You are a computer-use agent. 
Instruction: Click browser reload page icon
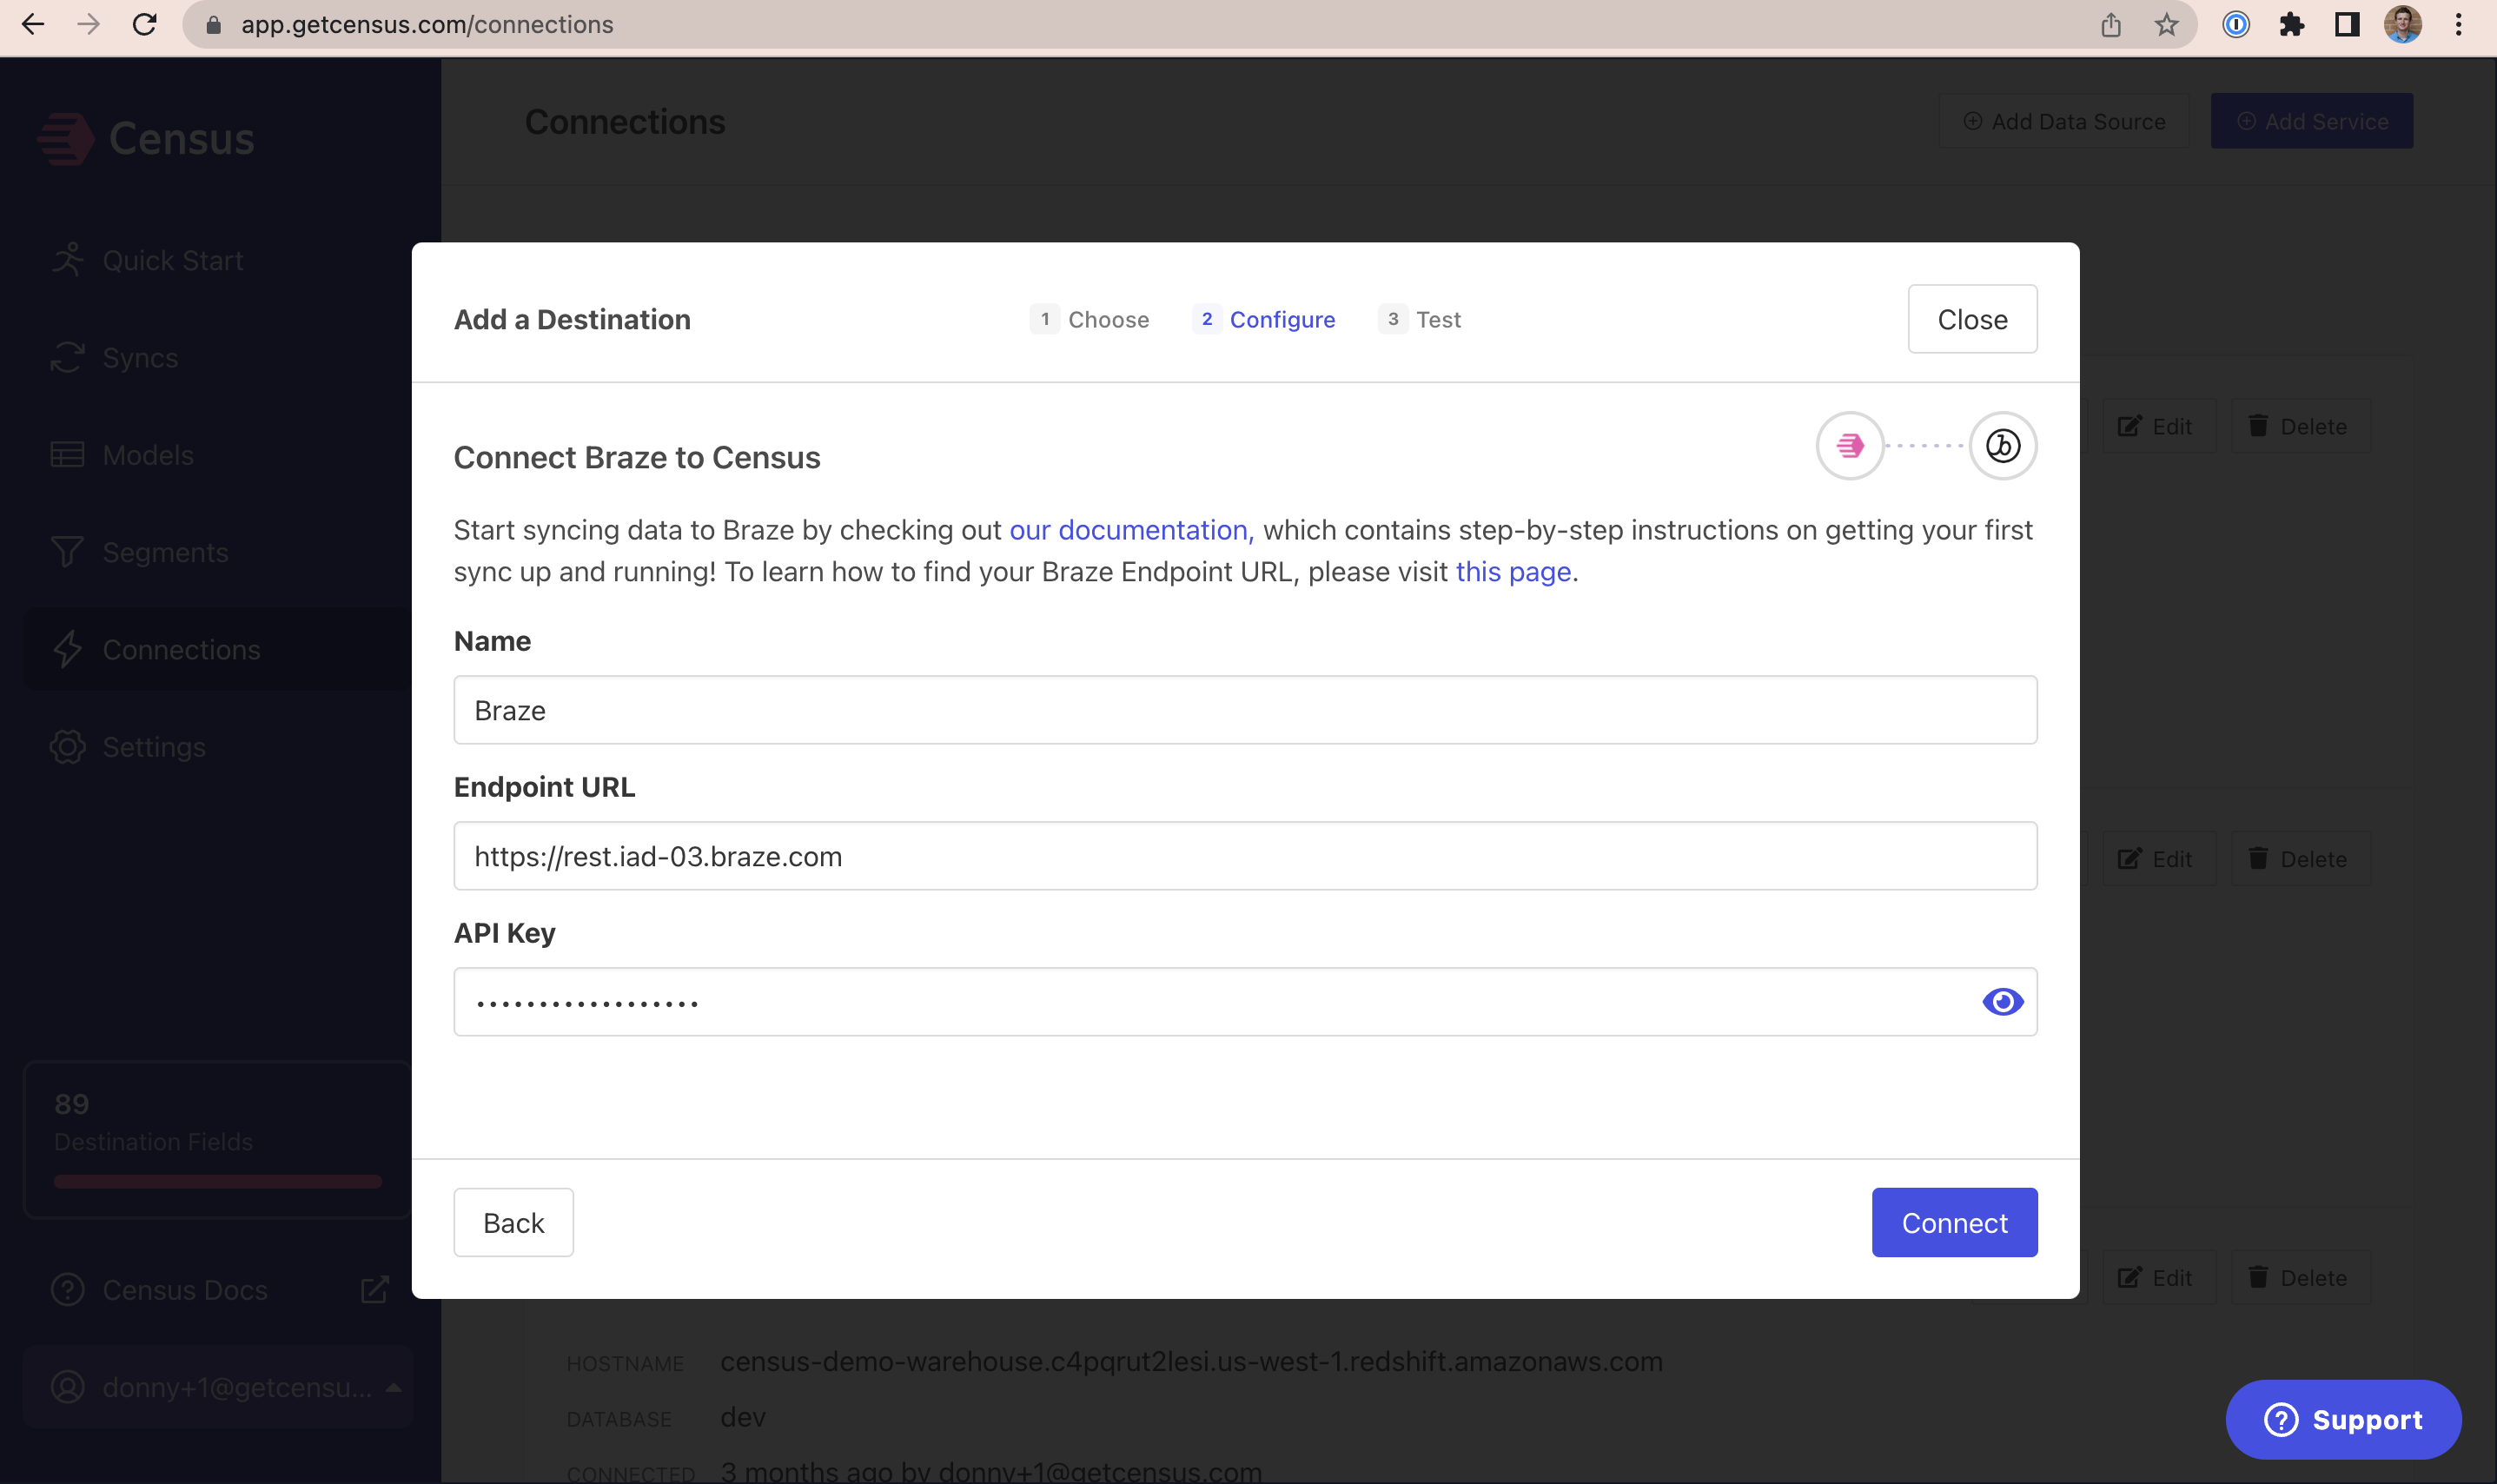coord(145,25)
